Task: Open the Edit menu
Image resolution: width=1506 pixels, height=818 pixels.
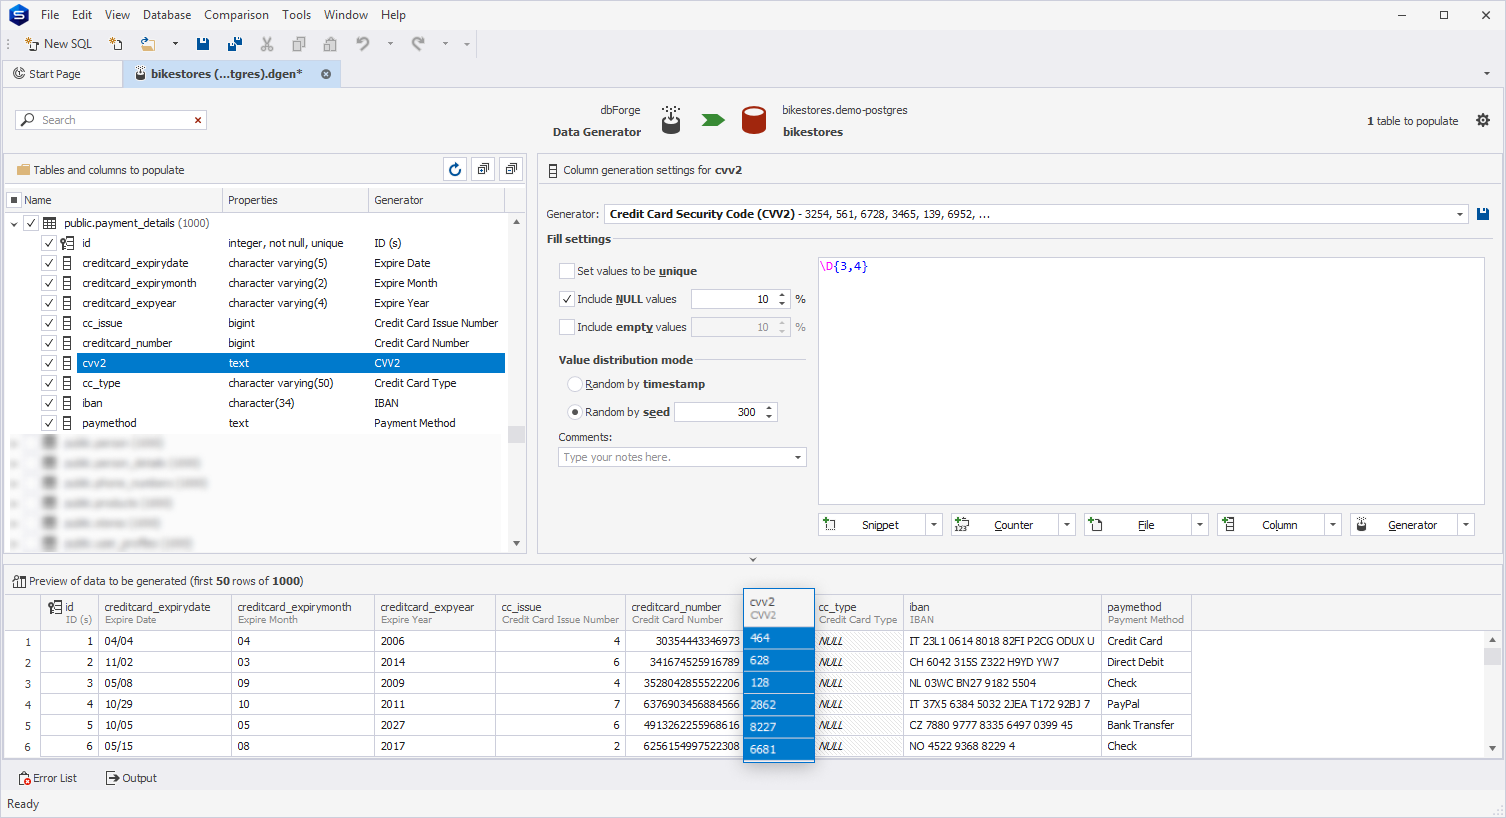Action: click(x=82, y=15)
